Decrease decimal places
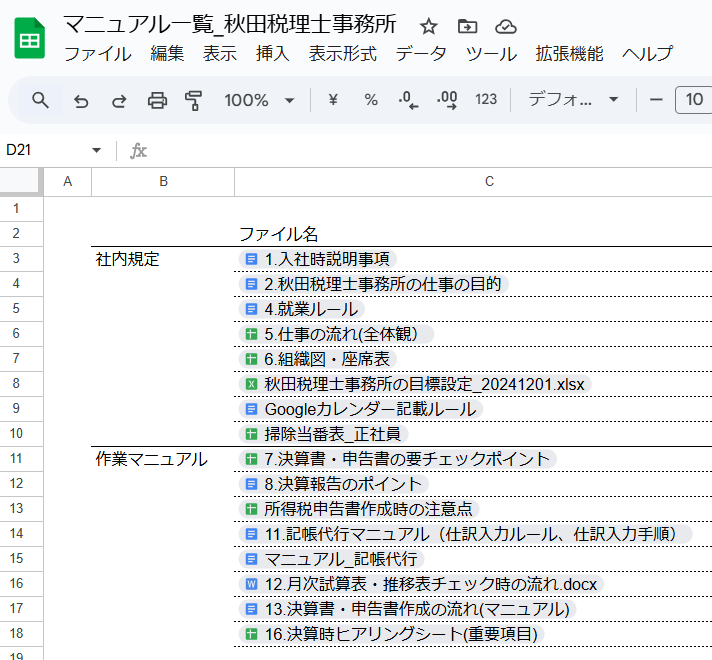 tap(408, 99)
